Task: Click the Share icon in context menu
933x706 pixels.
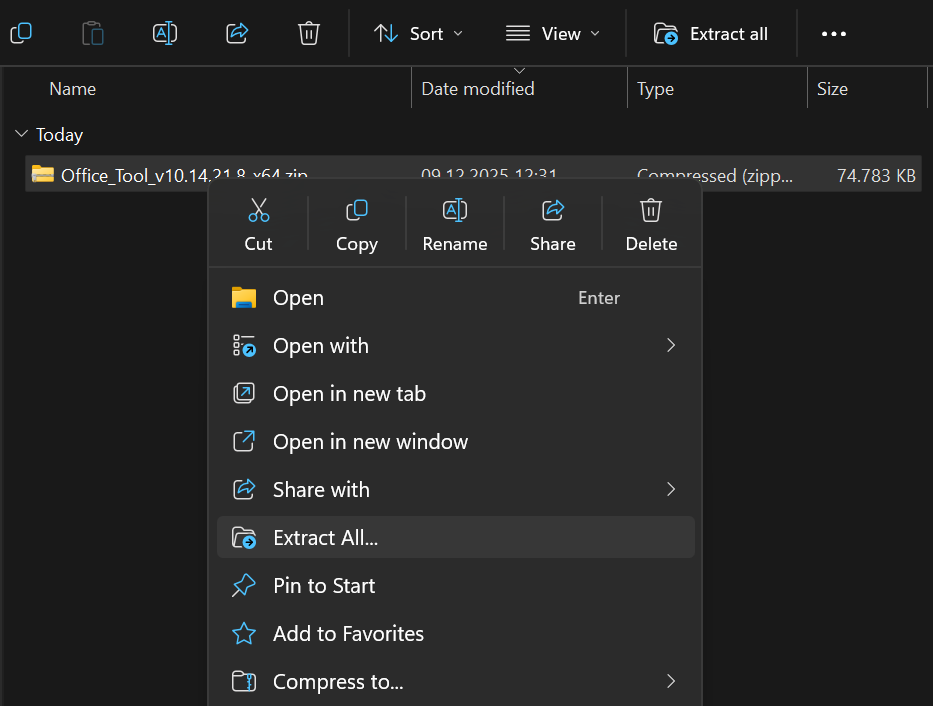Action: [553, 211]
